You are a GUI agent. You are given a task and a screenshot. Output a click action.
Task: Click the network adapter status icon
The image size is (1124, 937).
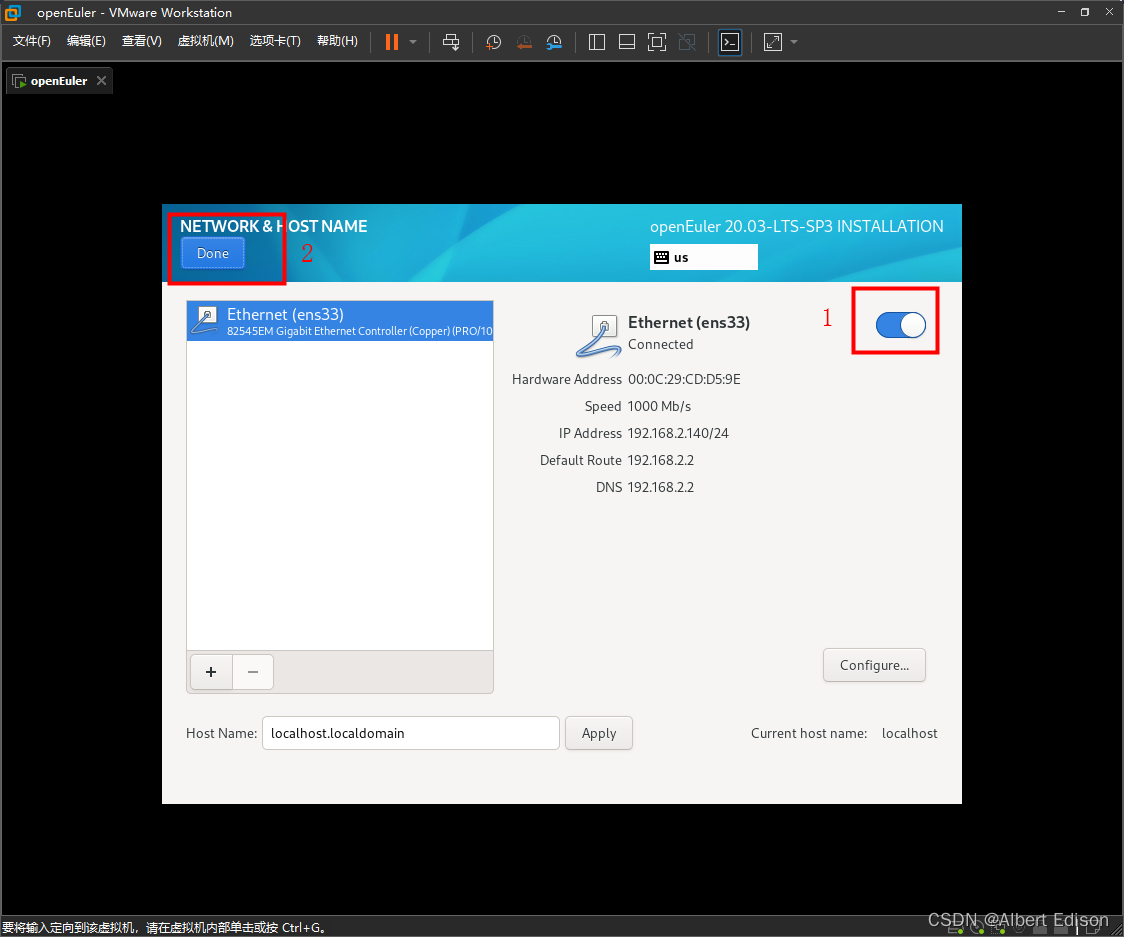coord(998,930)
